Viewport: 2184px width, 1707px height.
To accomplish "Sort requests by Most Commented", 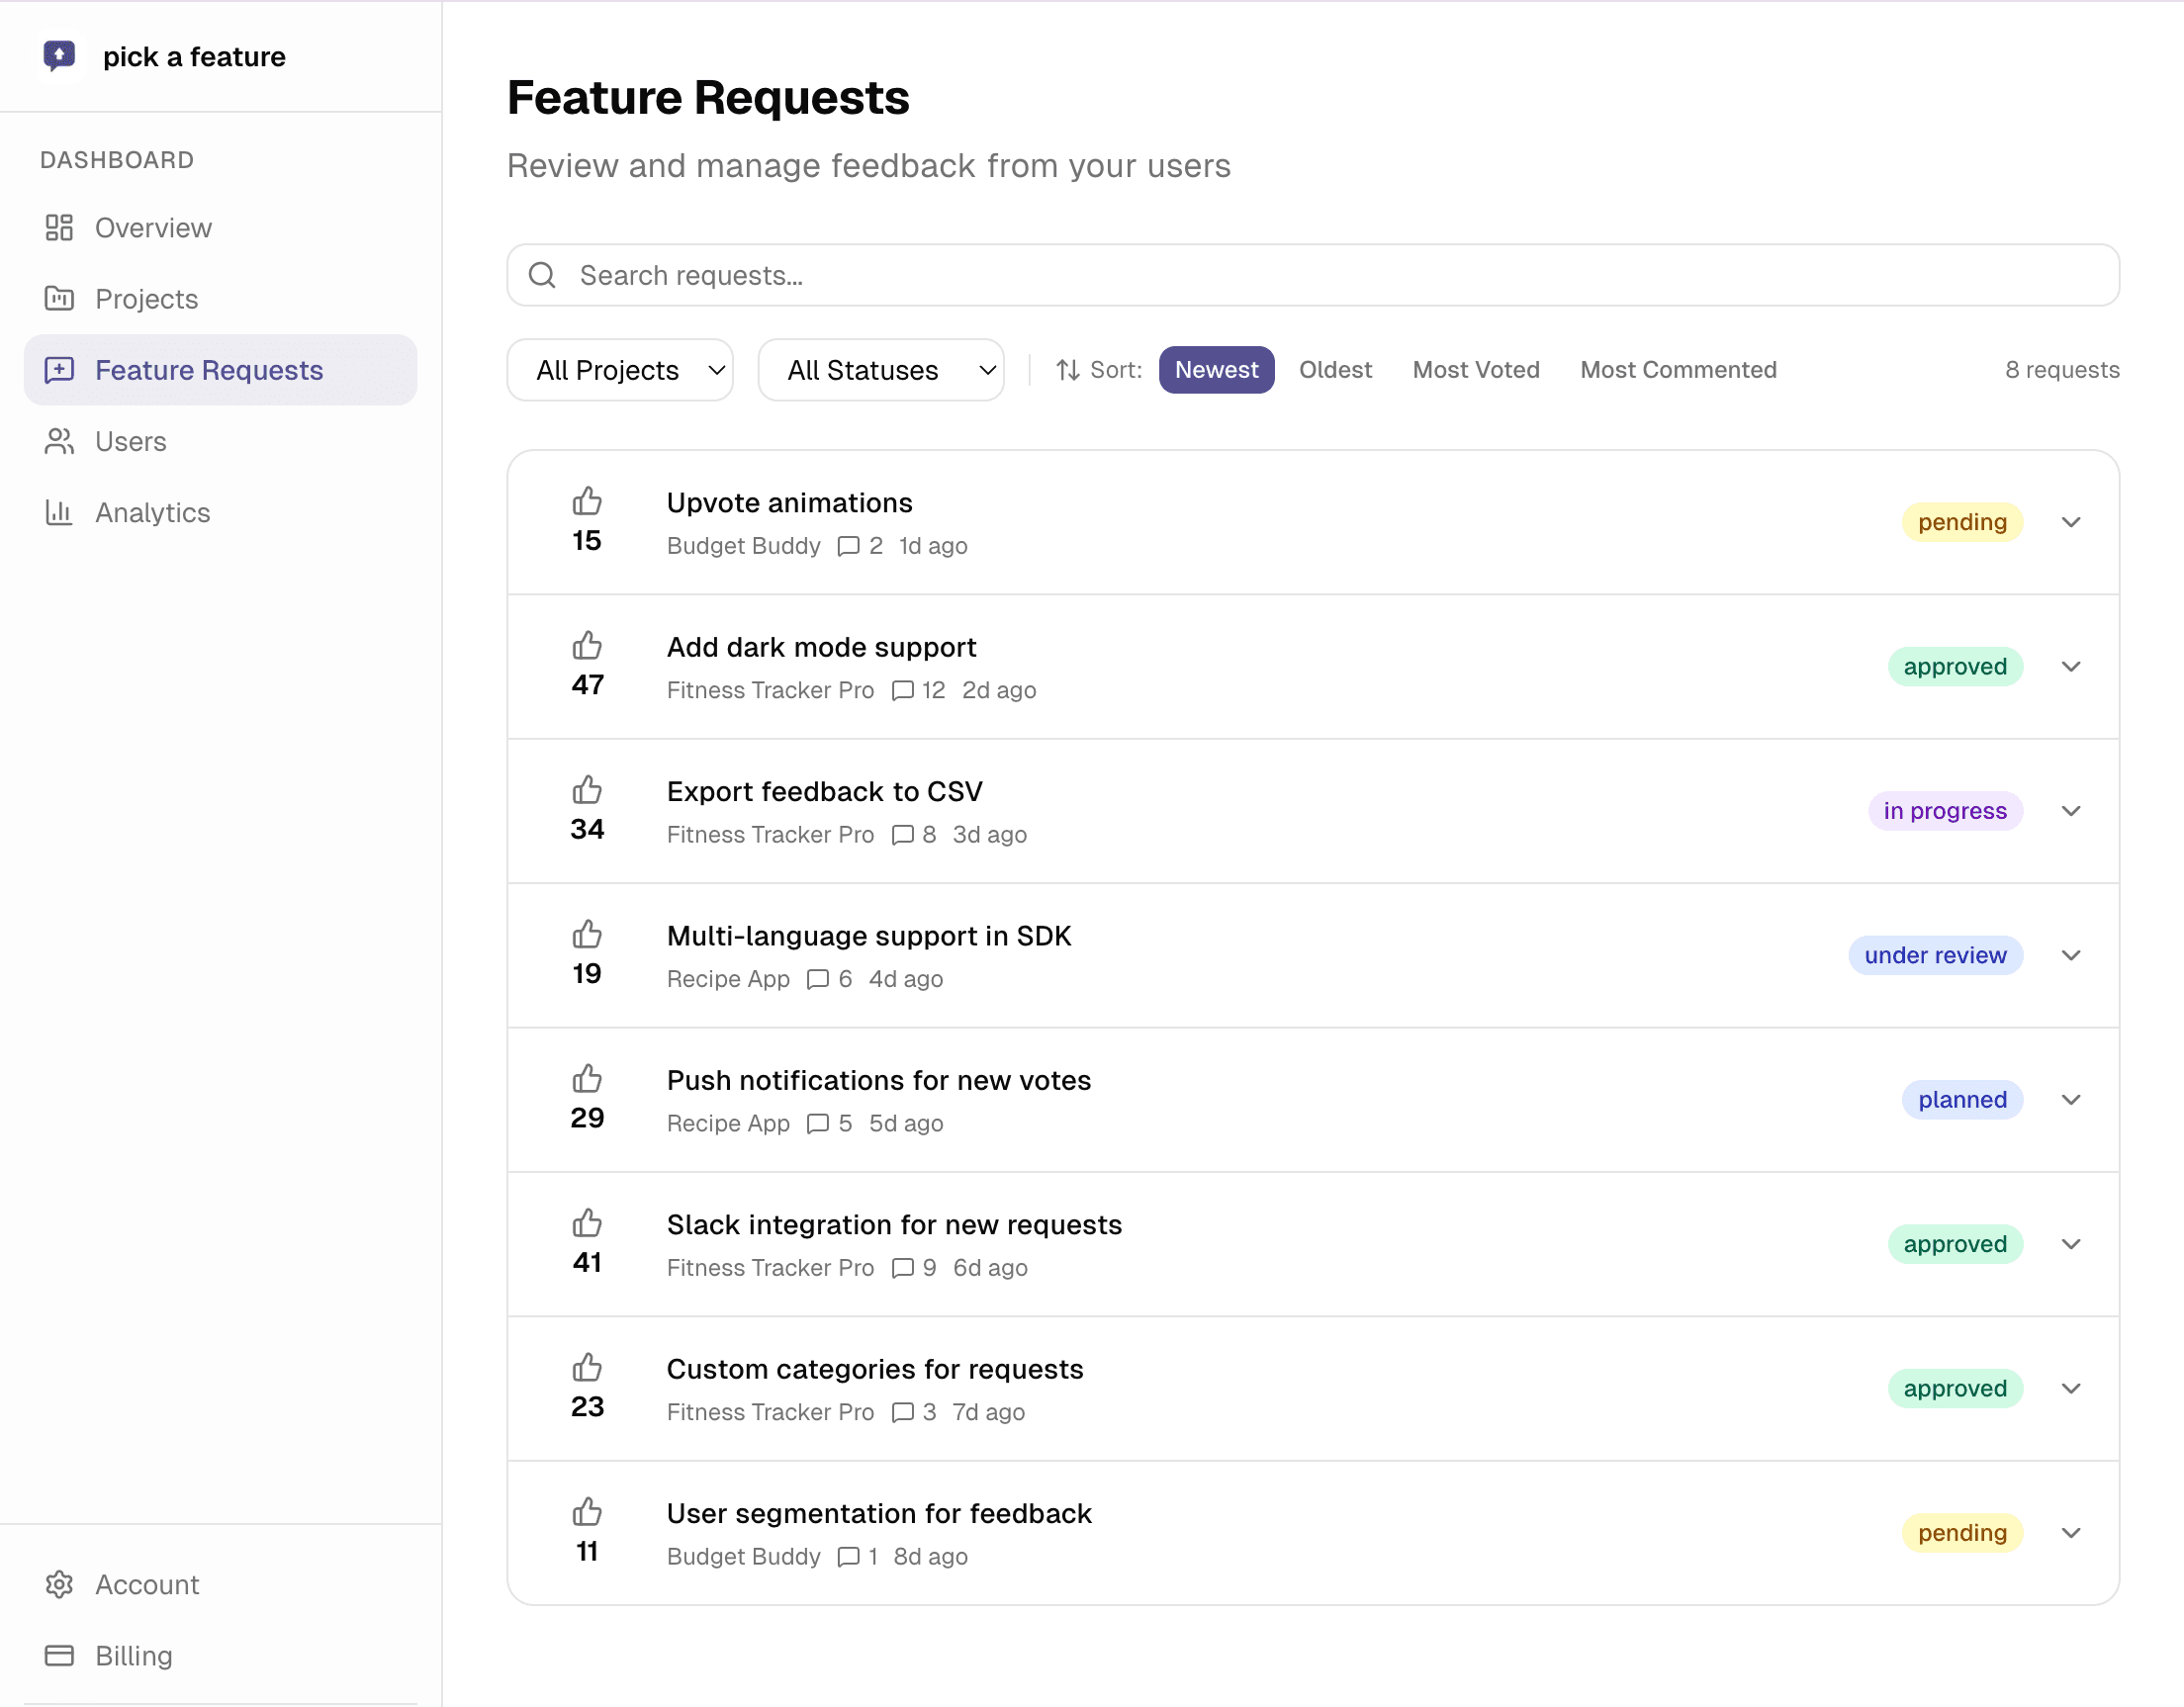I will tap(1678, 370).
